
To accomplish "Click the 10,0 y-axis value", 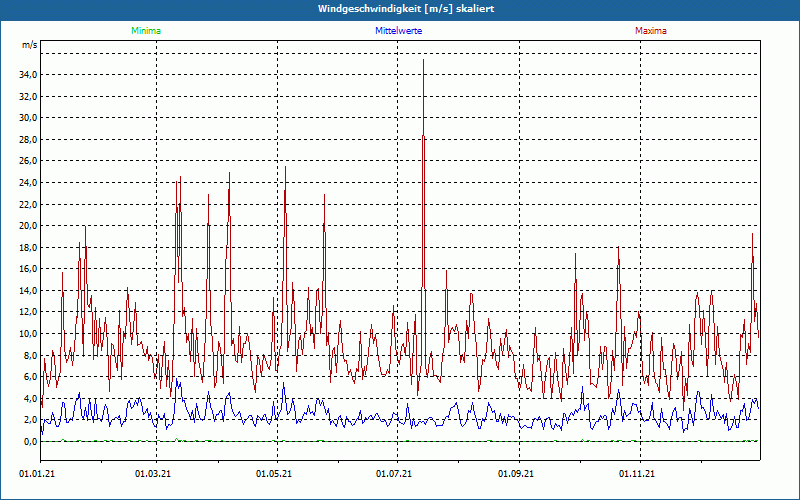I will tap(28, 334).
